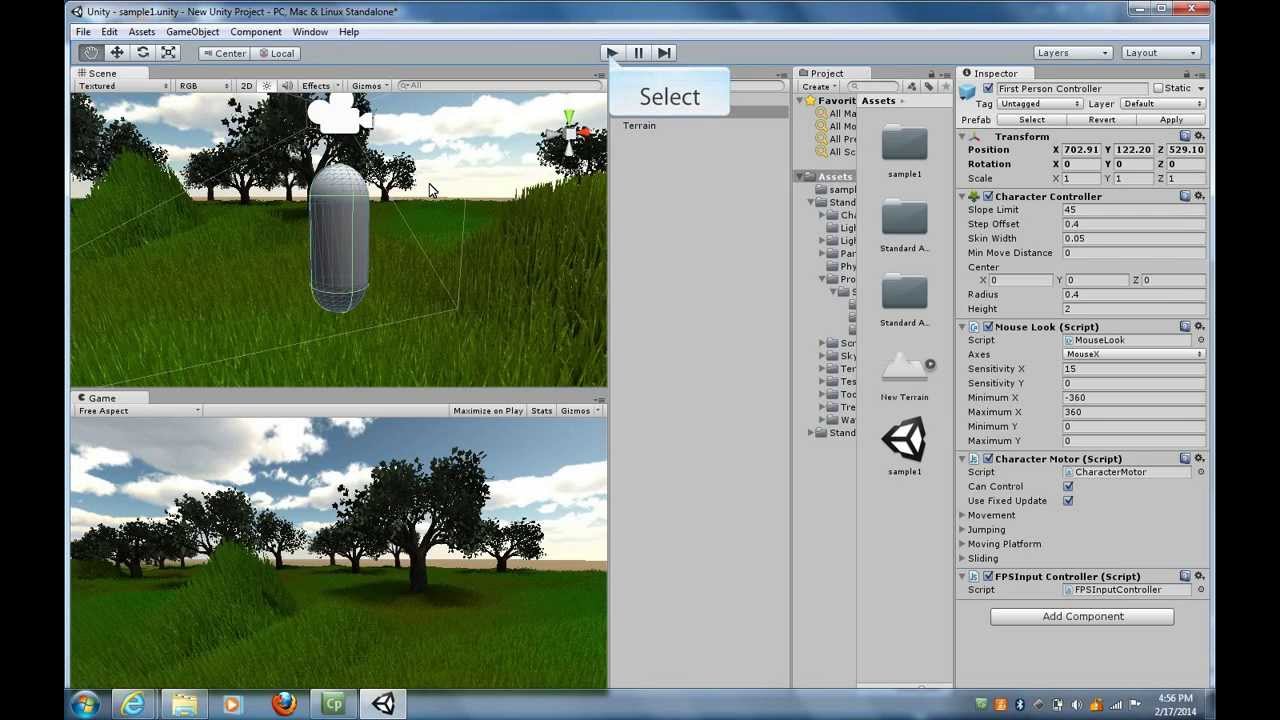Toggle FPSInput Controller enabled checkbox

tap(988, 576)
